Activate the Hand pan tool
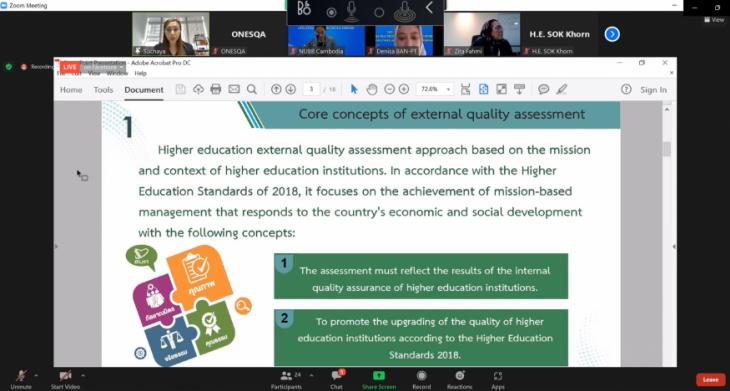 point(372,89)
